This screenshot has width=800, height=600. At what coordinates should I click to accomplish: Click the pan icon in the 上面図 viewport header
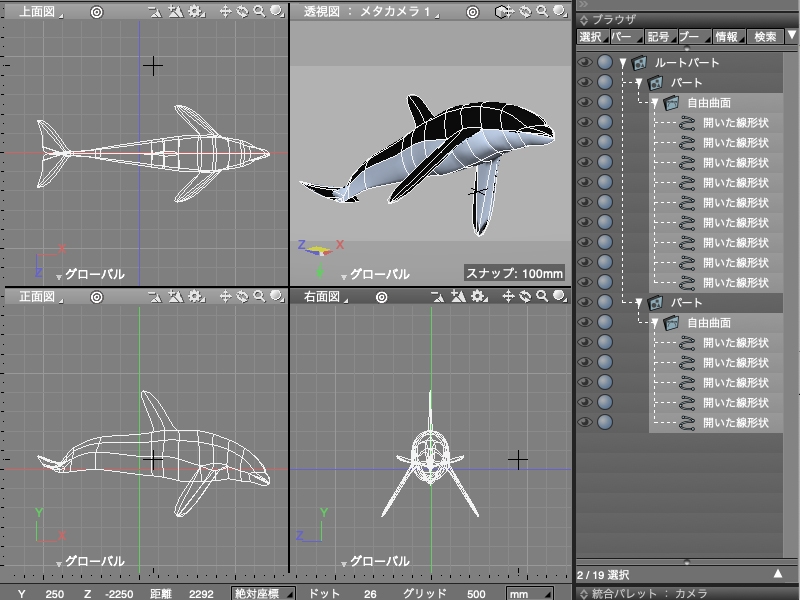[226, 12]
